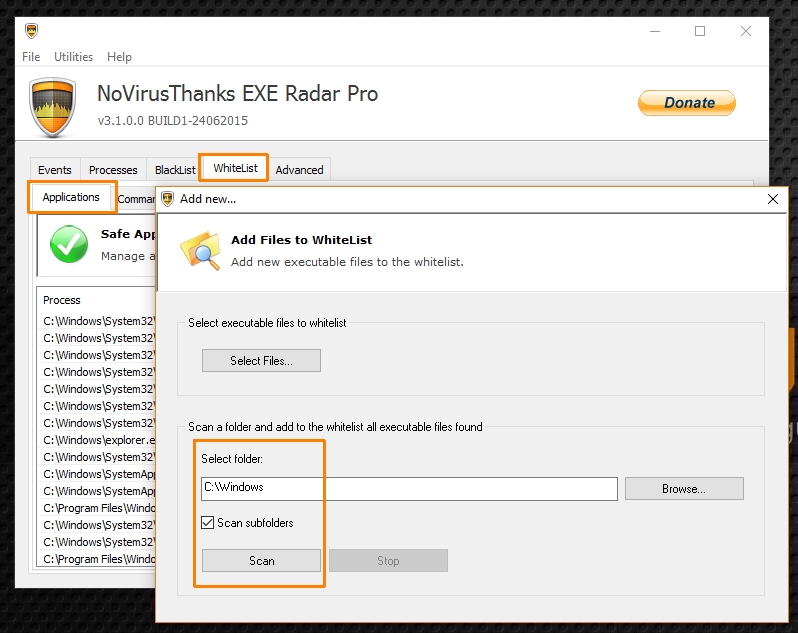Click the Select folder path input field

[409, 488]
